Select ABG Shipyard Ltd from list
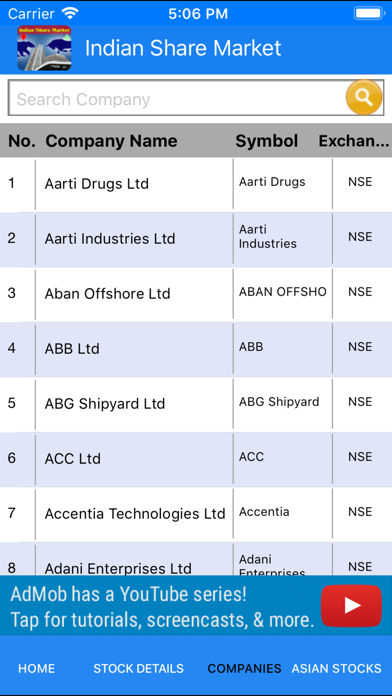Image resolution: width=392 pixels, height=696 pixels. click(196, 404)
